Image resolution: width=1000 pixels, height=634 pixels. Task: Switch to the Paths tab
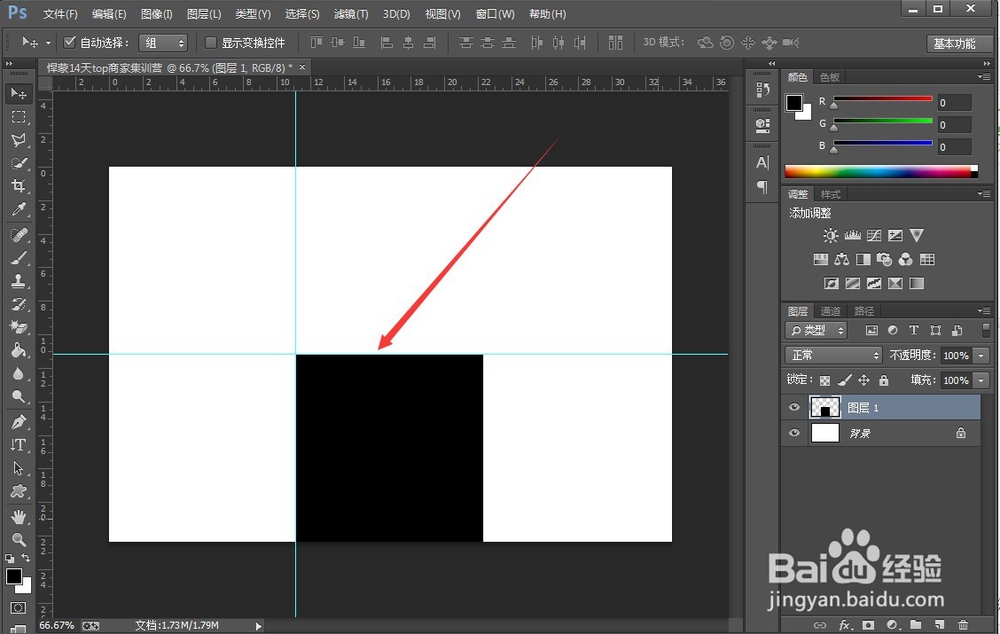(x=864, y=311)
